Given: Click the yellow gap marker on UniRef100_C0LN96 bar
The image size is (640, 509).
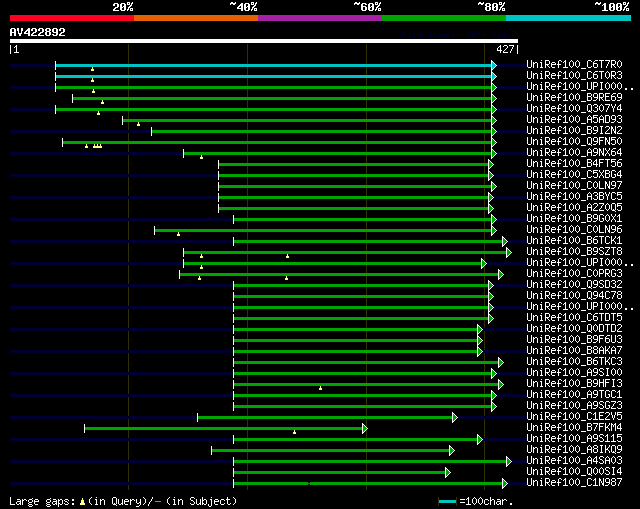Looking at the screenshot, I should tap(178, 234).
